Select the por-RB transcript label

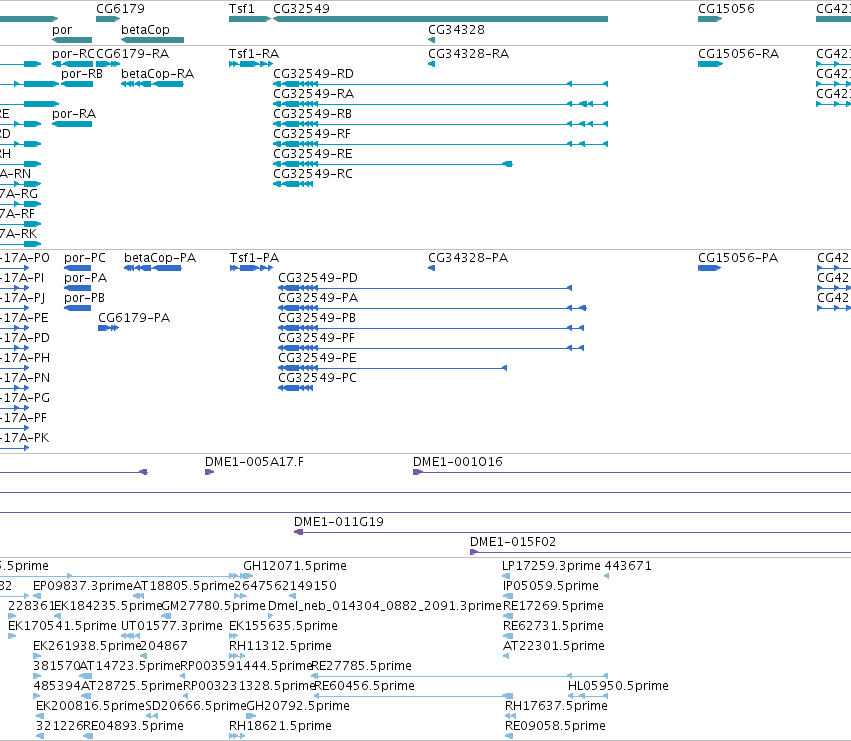point(82,74)
